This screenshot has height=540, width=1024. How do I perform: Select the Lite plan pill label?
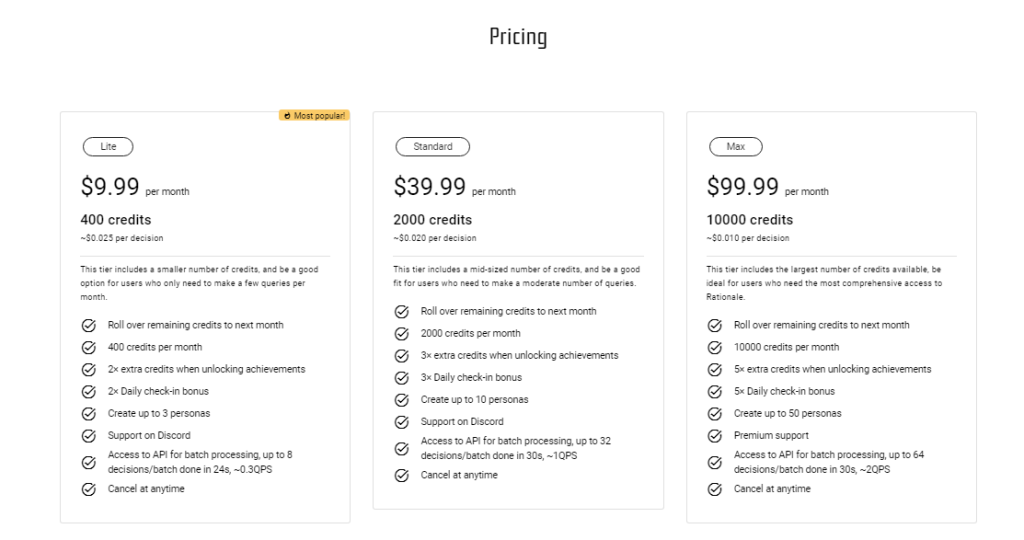pos(108,147)
